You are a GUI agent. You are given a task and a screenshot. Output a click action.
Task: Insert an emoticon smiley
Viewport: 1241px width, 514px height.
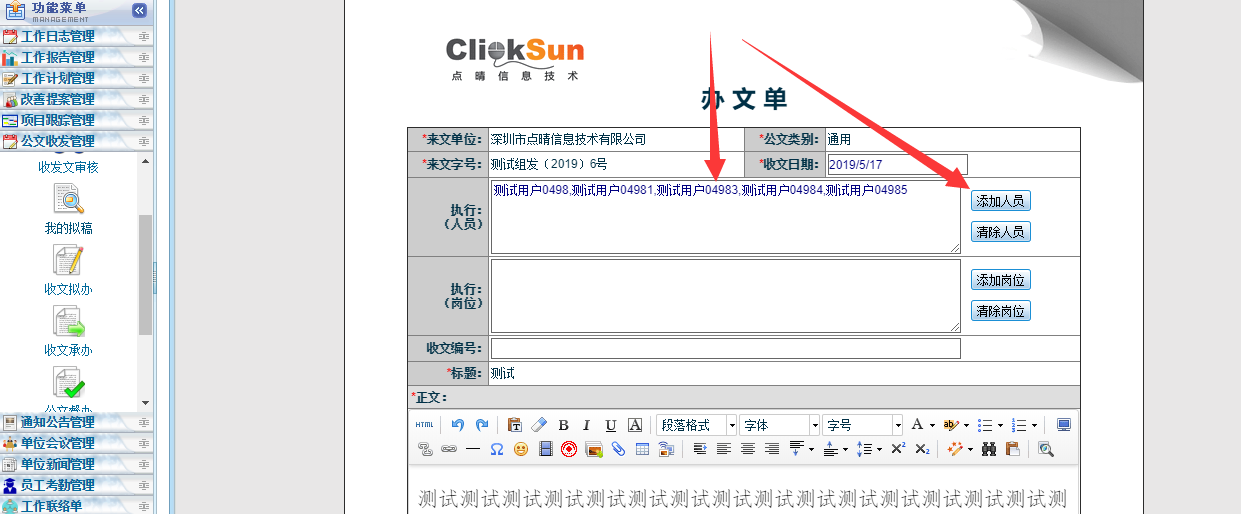[x=521, y=449]
